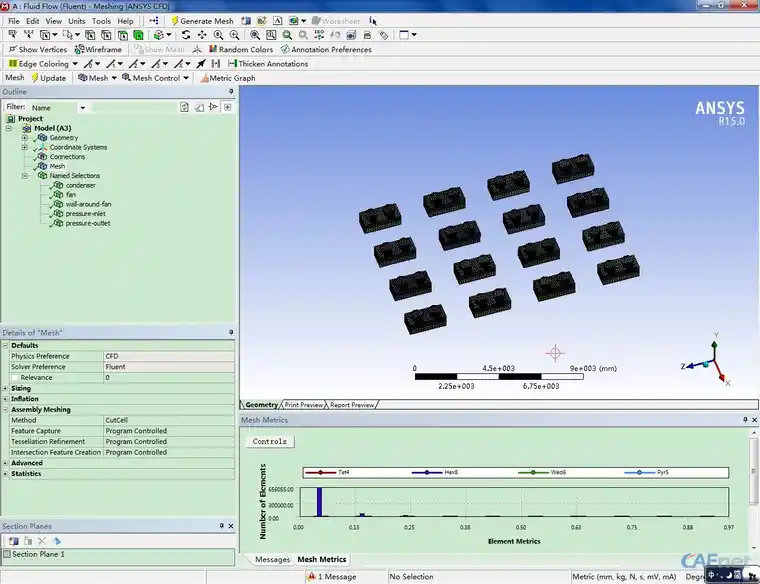760x584 pixels.
Task: Toggle the Section Plane 1 checkbox
Action: click(7, 554)
